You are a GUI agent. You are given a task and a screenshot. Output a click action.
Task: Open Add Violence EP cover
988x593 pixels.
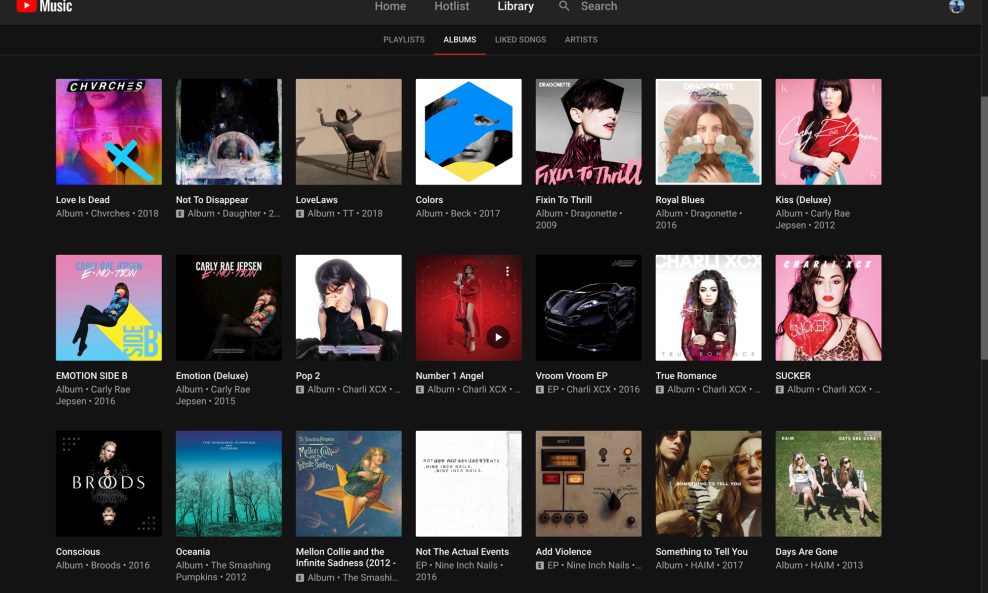(589, 483)
